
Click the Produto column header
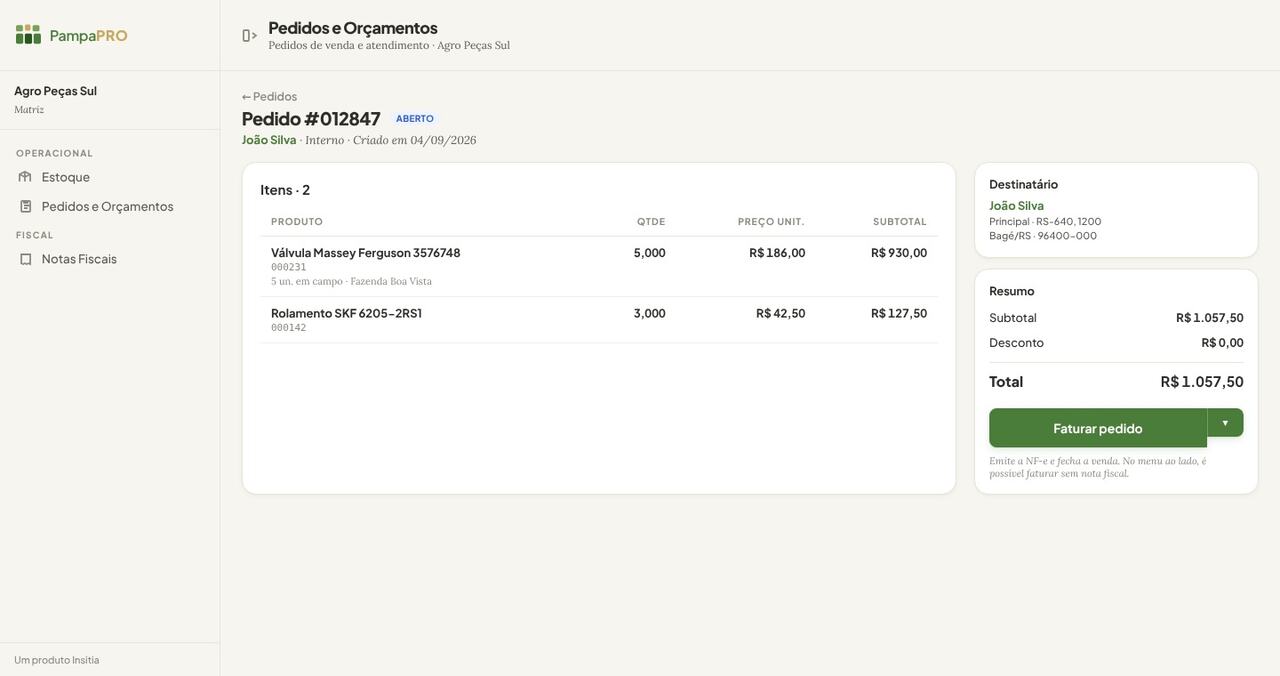pyautogui.click(x=297, y=222)
